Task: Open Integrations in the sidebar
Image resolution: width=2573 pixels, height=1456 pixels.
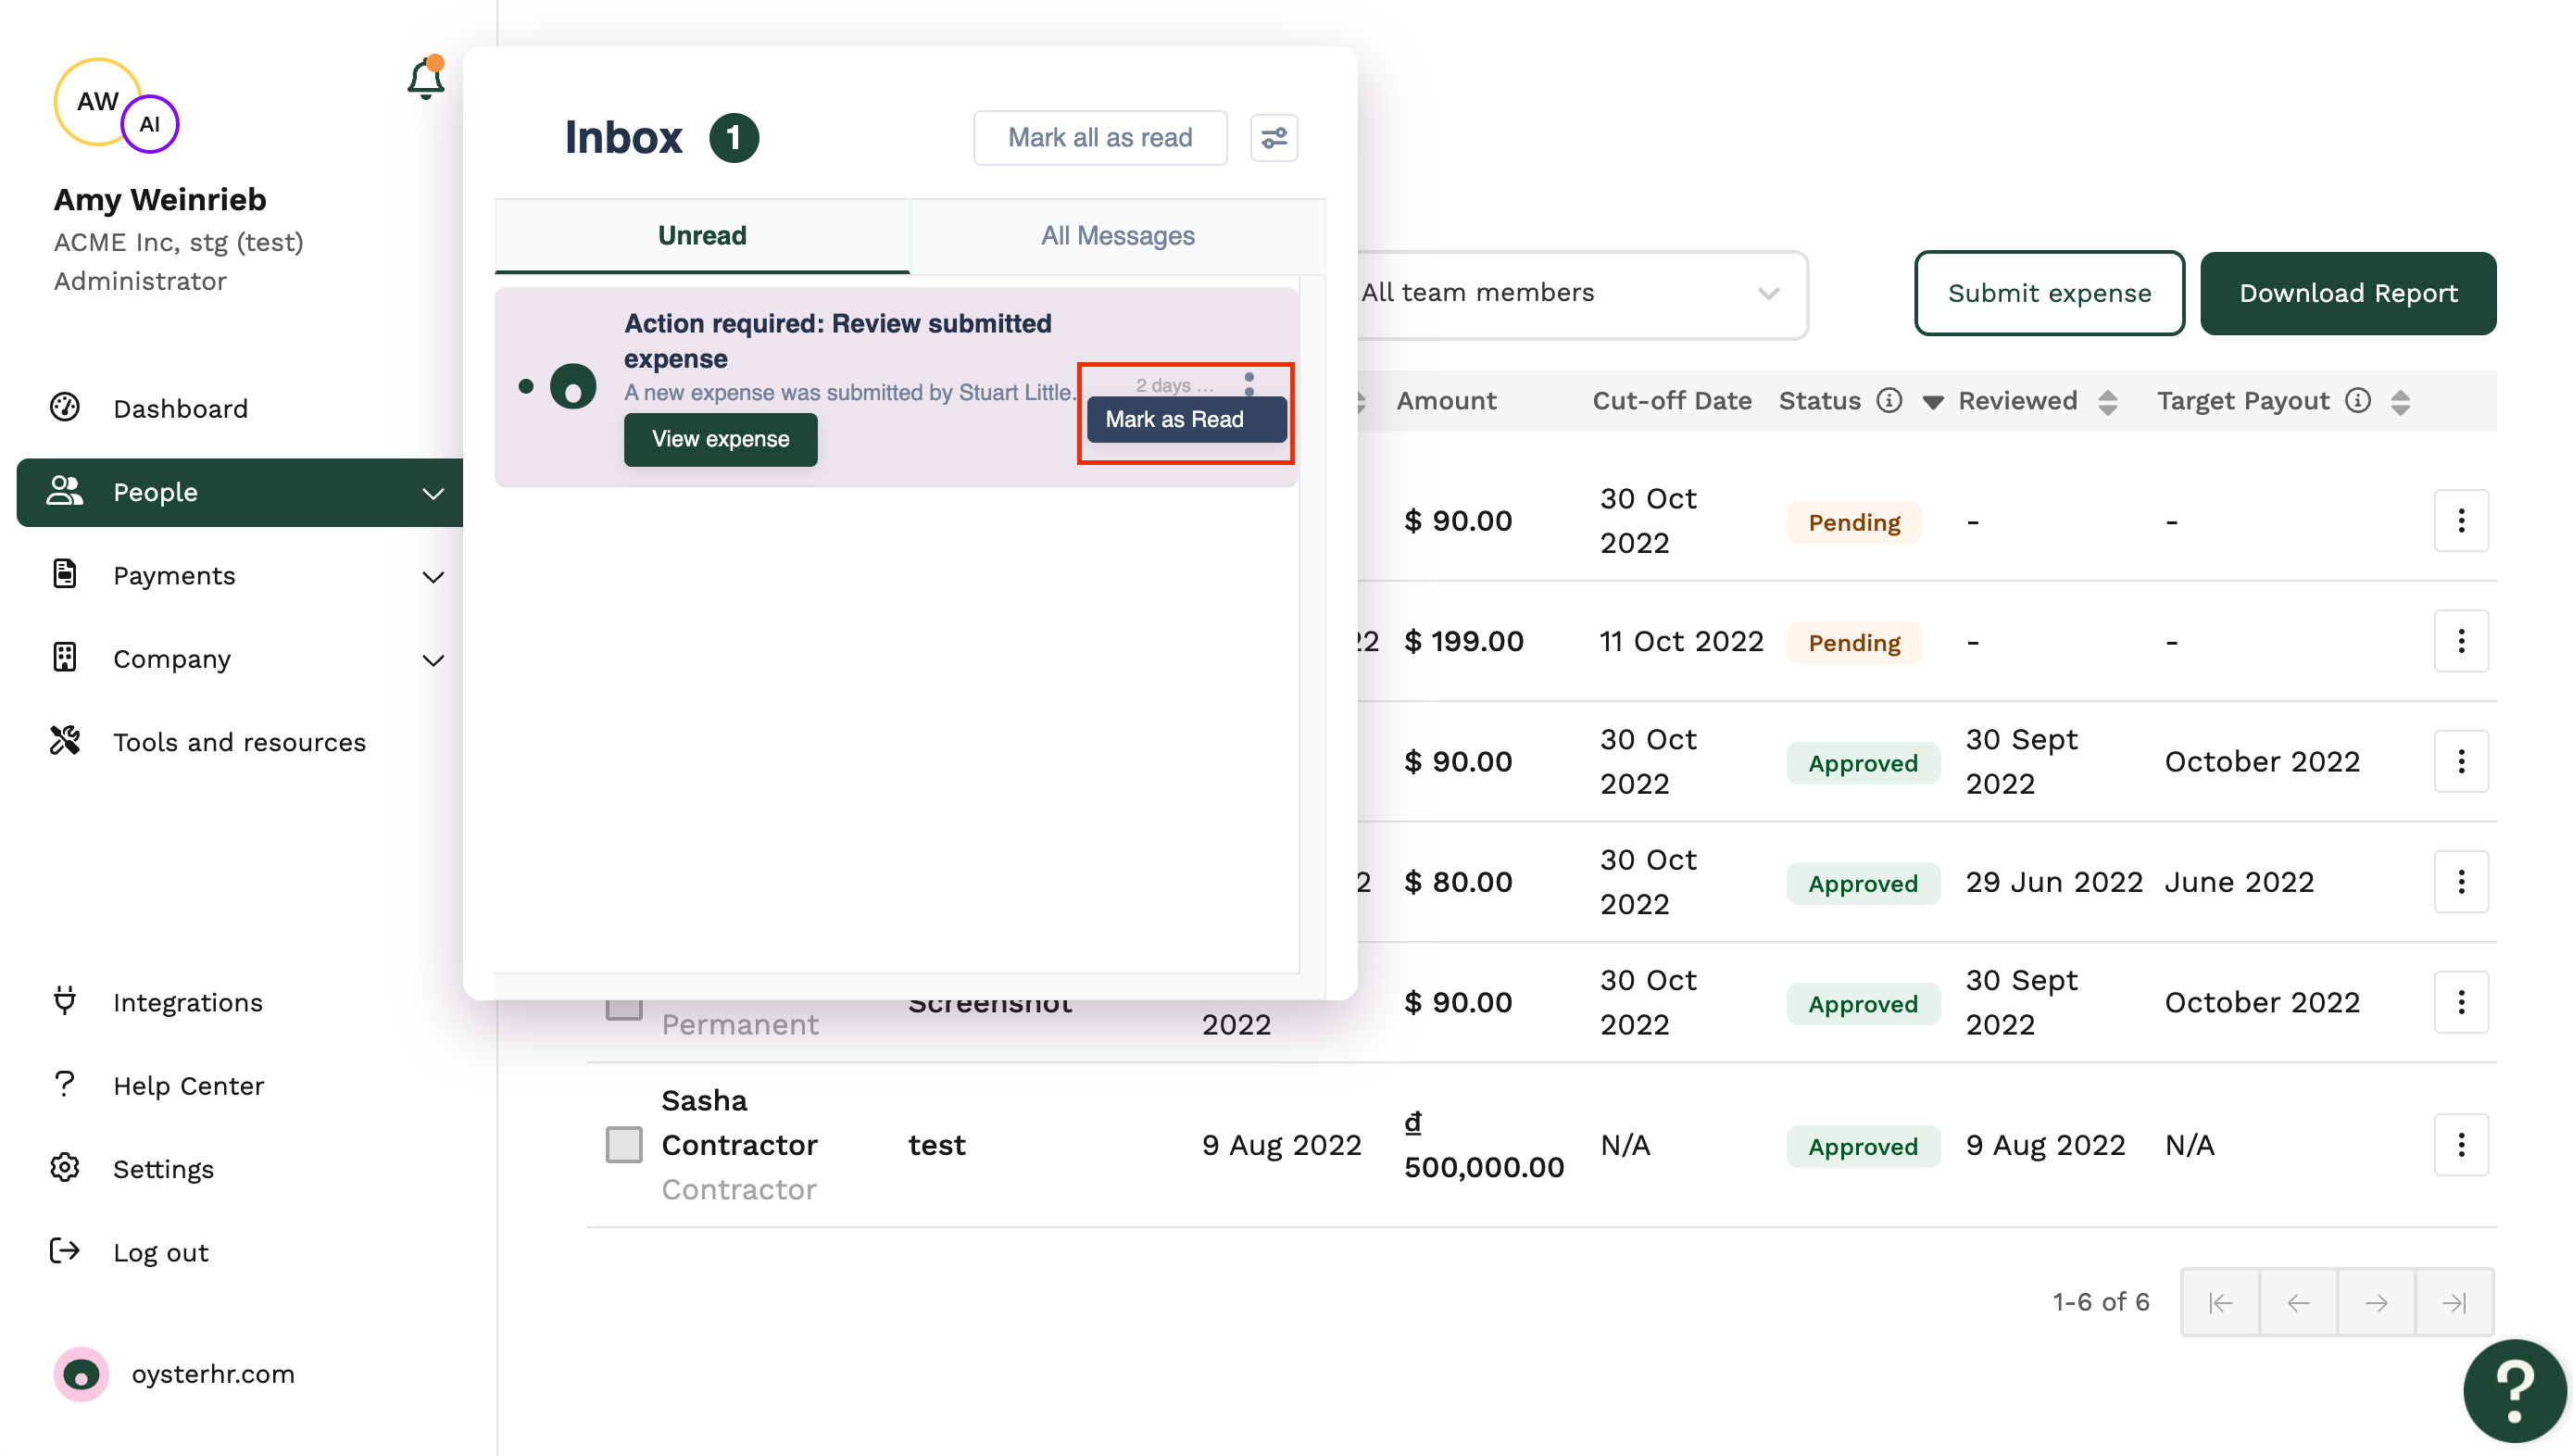Action: click(188, 1002)
